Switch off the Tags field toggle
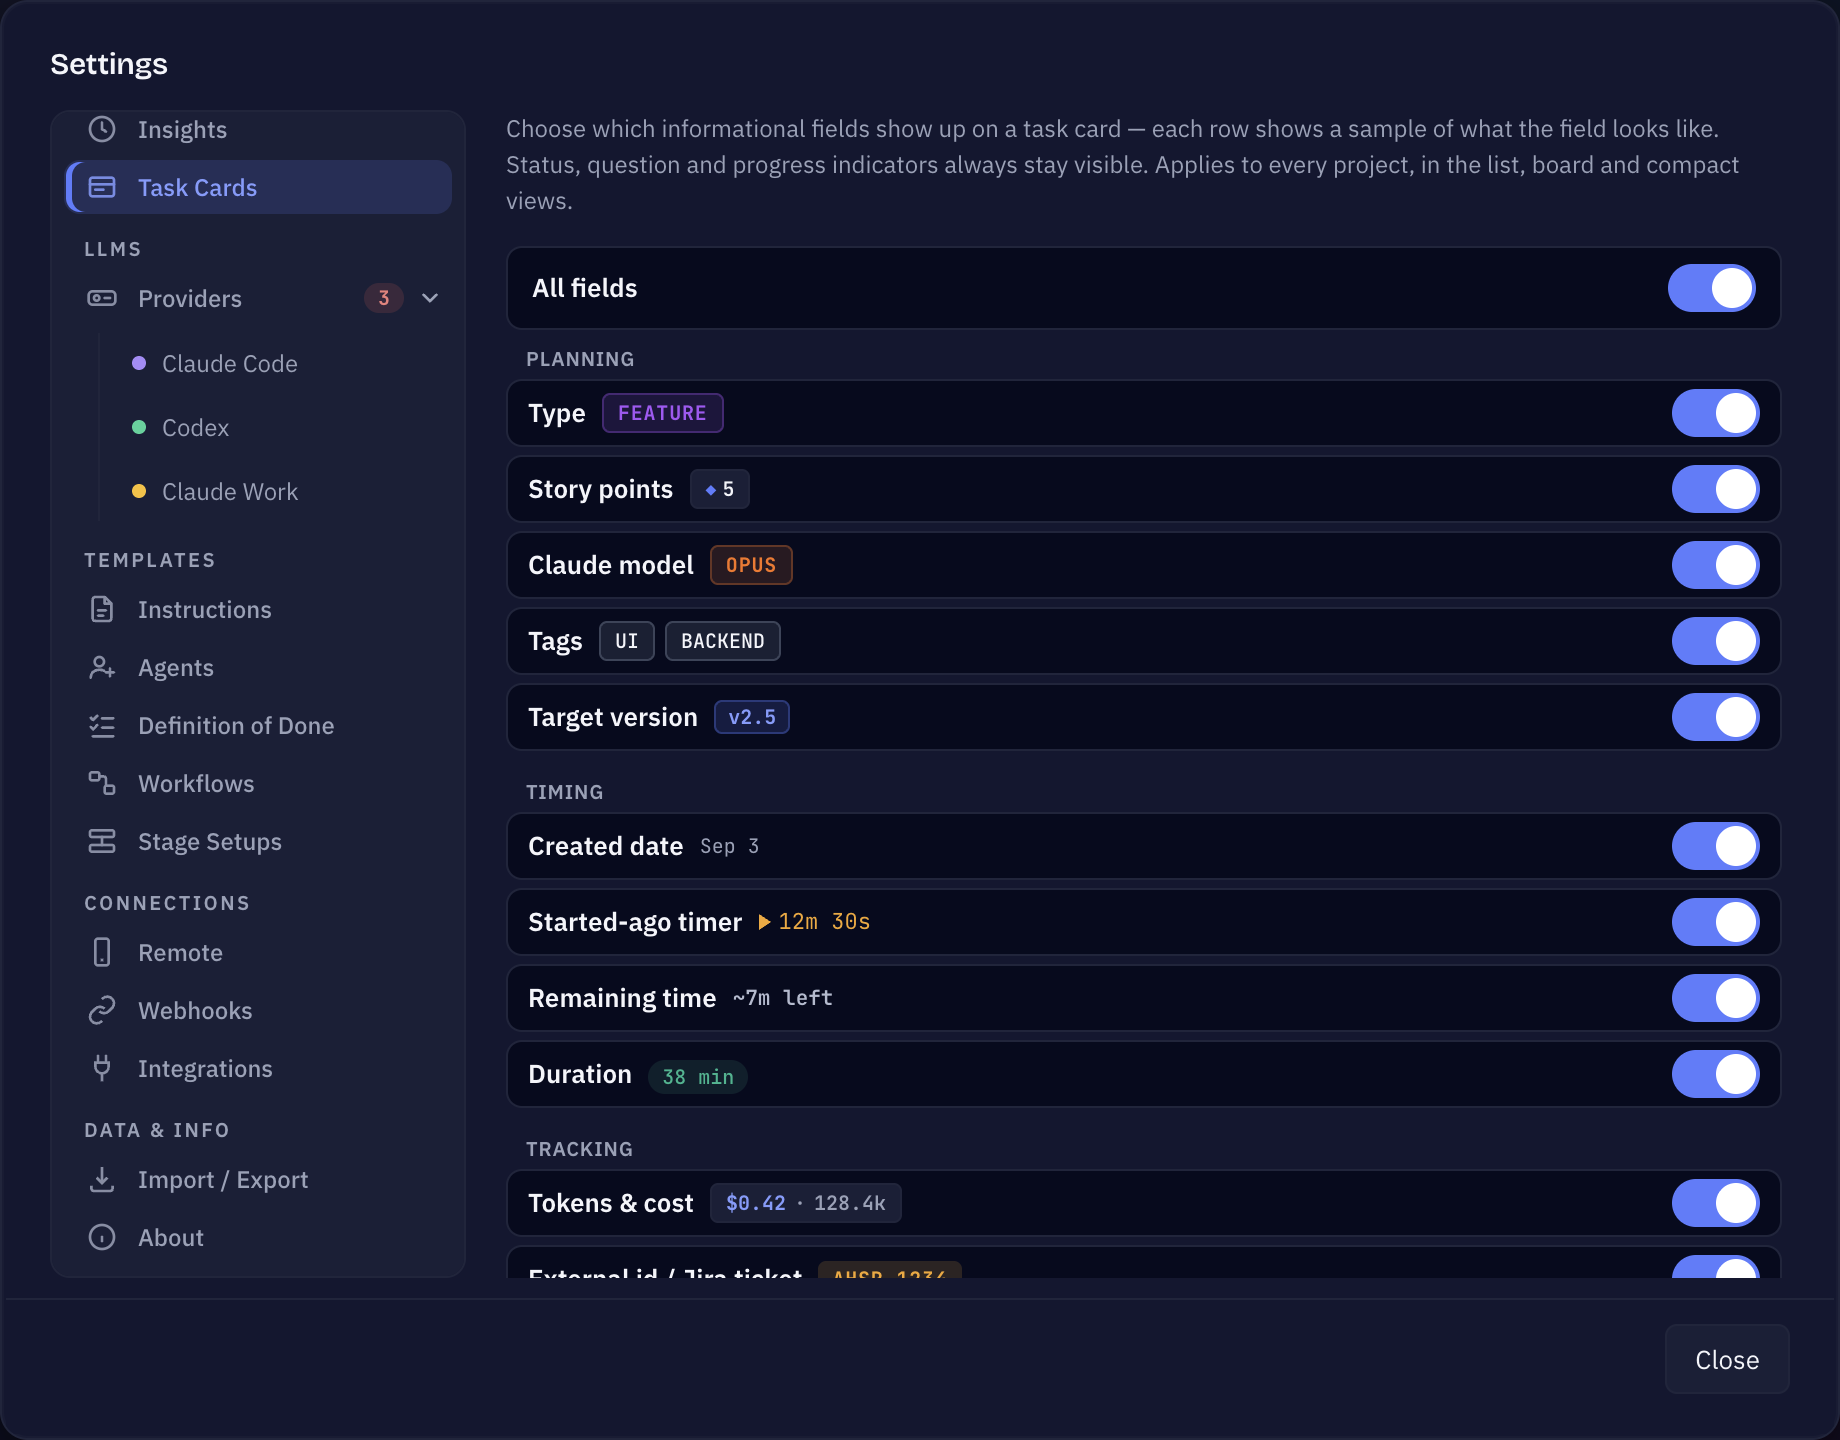The image size is (1840, 1440). [1716, 641]
